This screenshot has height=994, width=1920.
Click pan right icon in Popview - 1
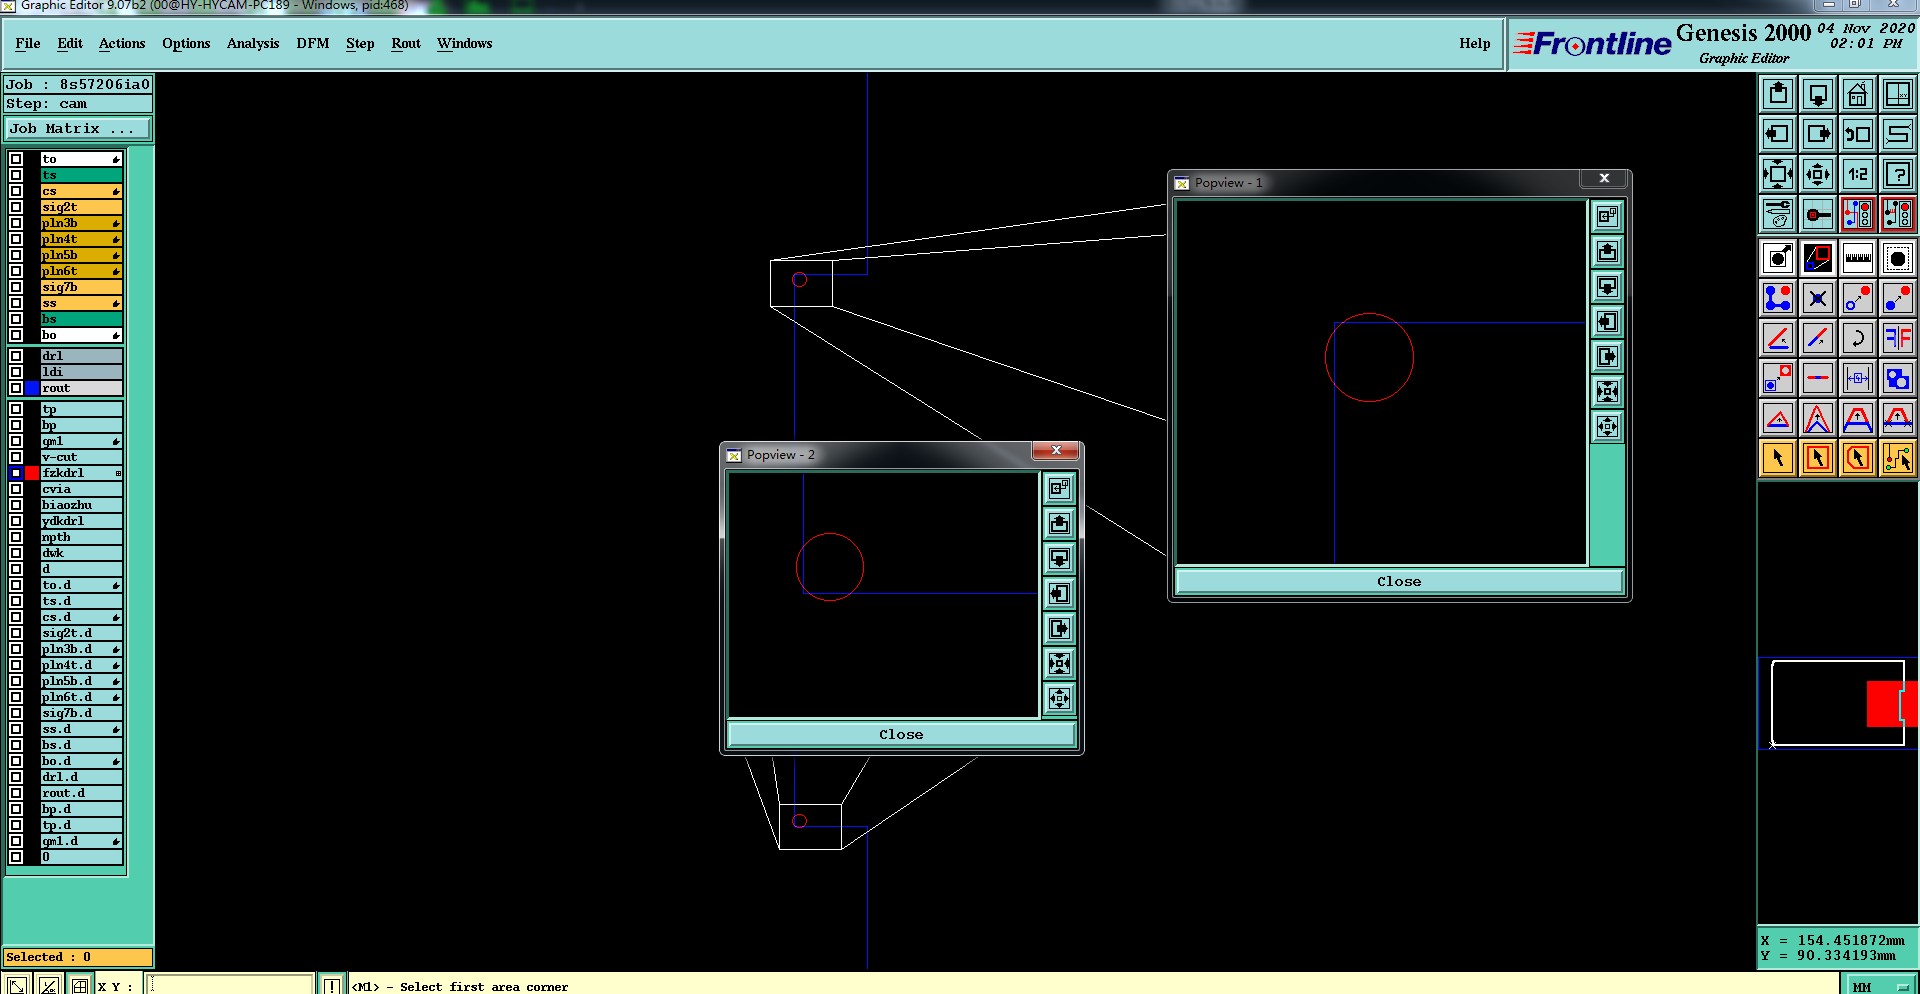point(1607,356)
